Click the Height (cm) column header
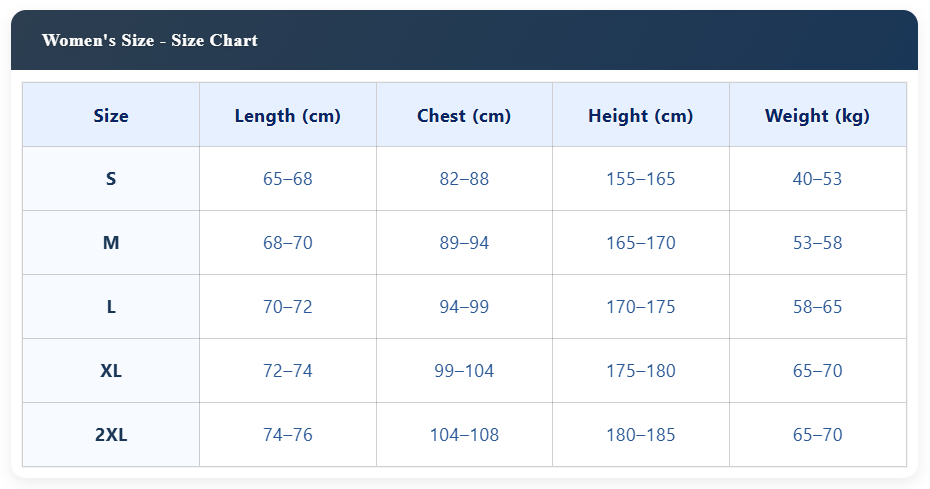930x489 pixels. point(641,116)
